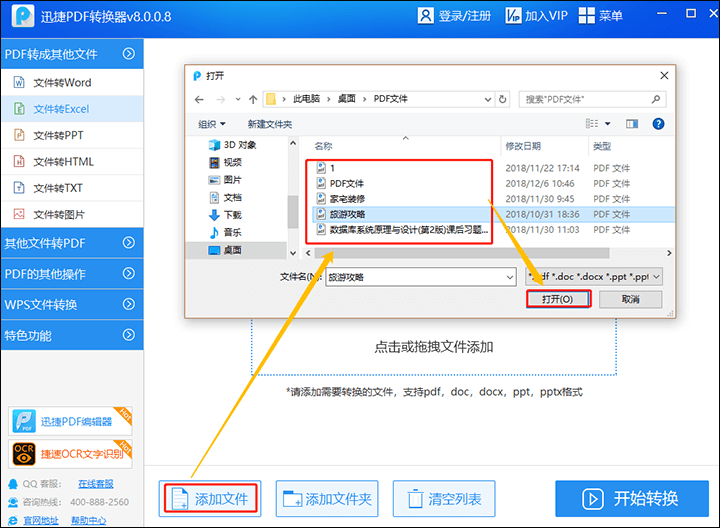Select 图片 in navigation pane
The width and height of the screenshot is (720, 528).
[225, 180]
